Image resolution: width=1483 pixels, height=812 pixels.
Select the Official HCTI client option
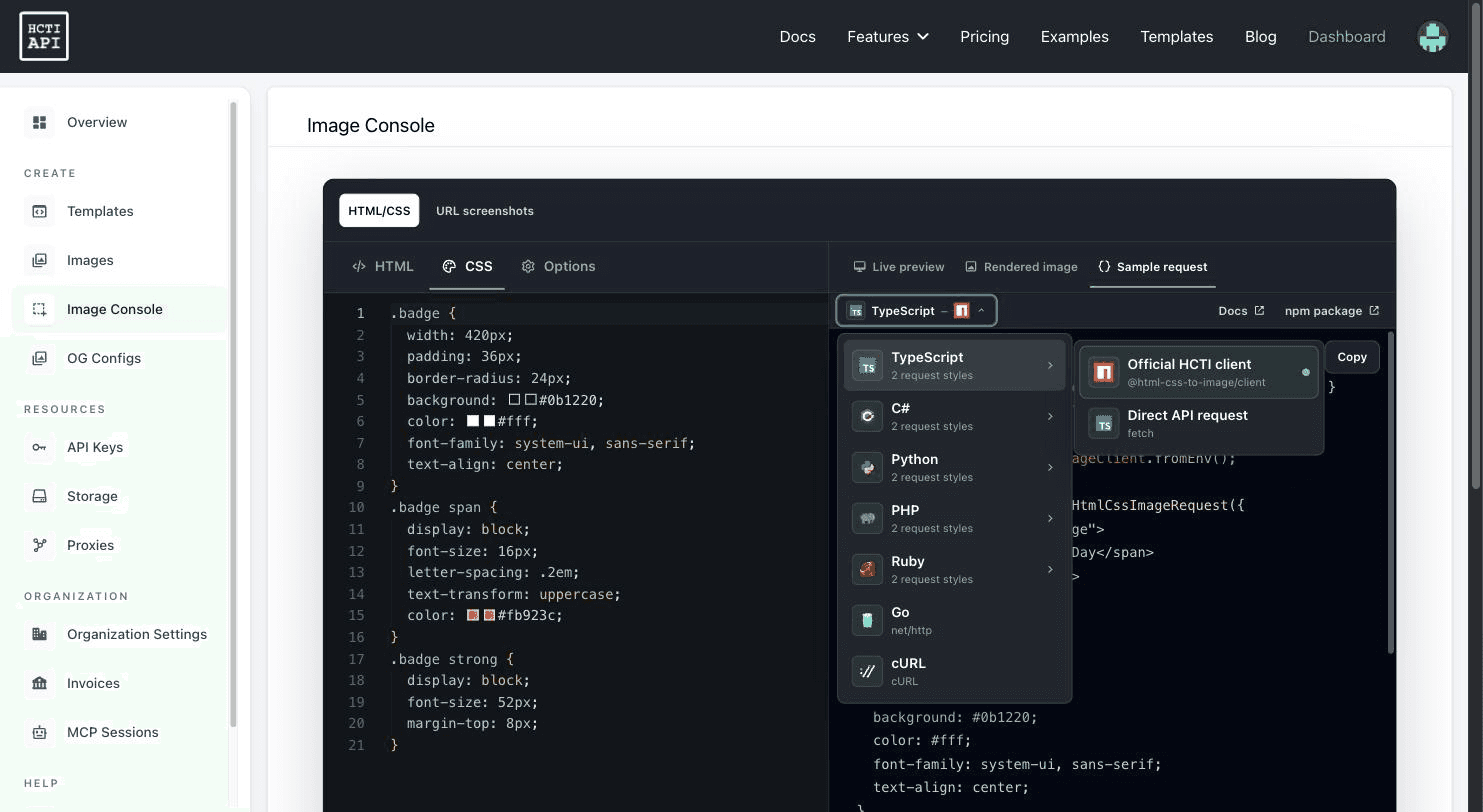(x=1199, y=373)
